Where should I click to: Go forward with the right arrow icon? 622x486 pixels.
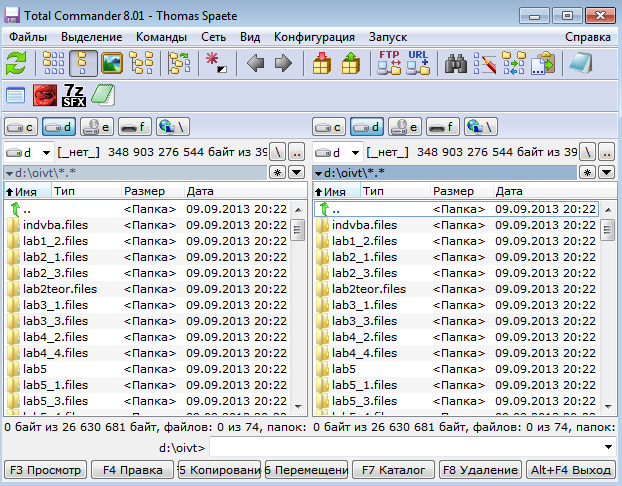[x=283, y=63]
